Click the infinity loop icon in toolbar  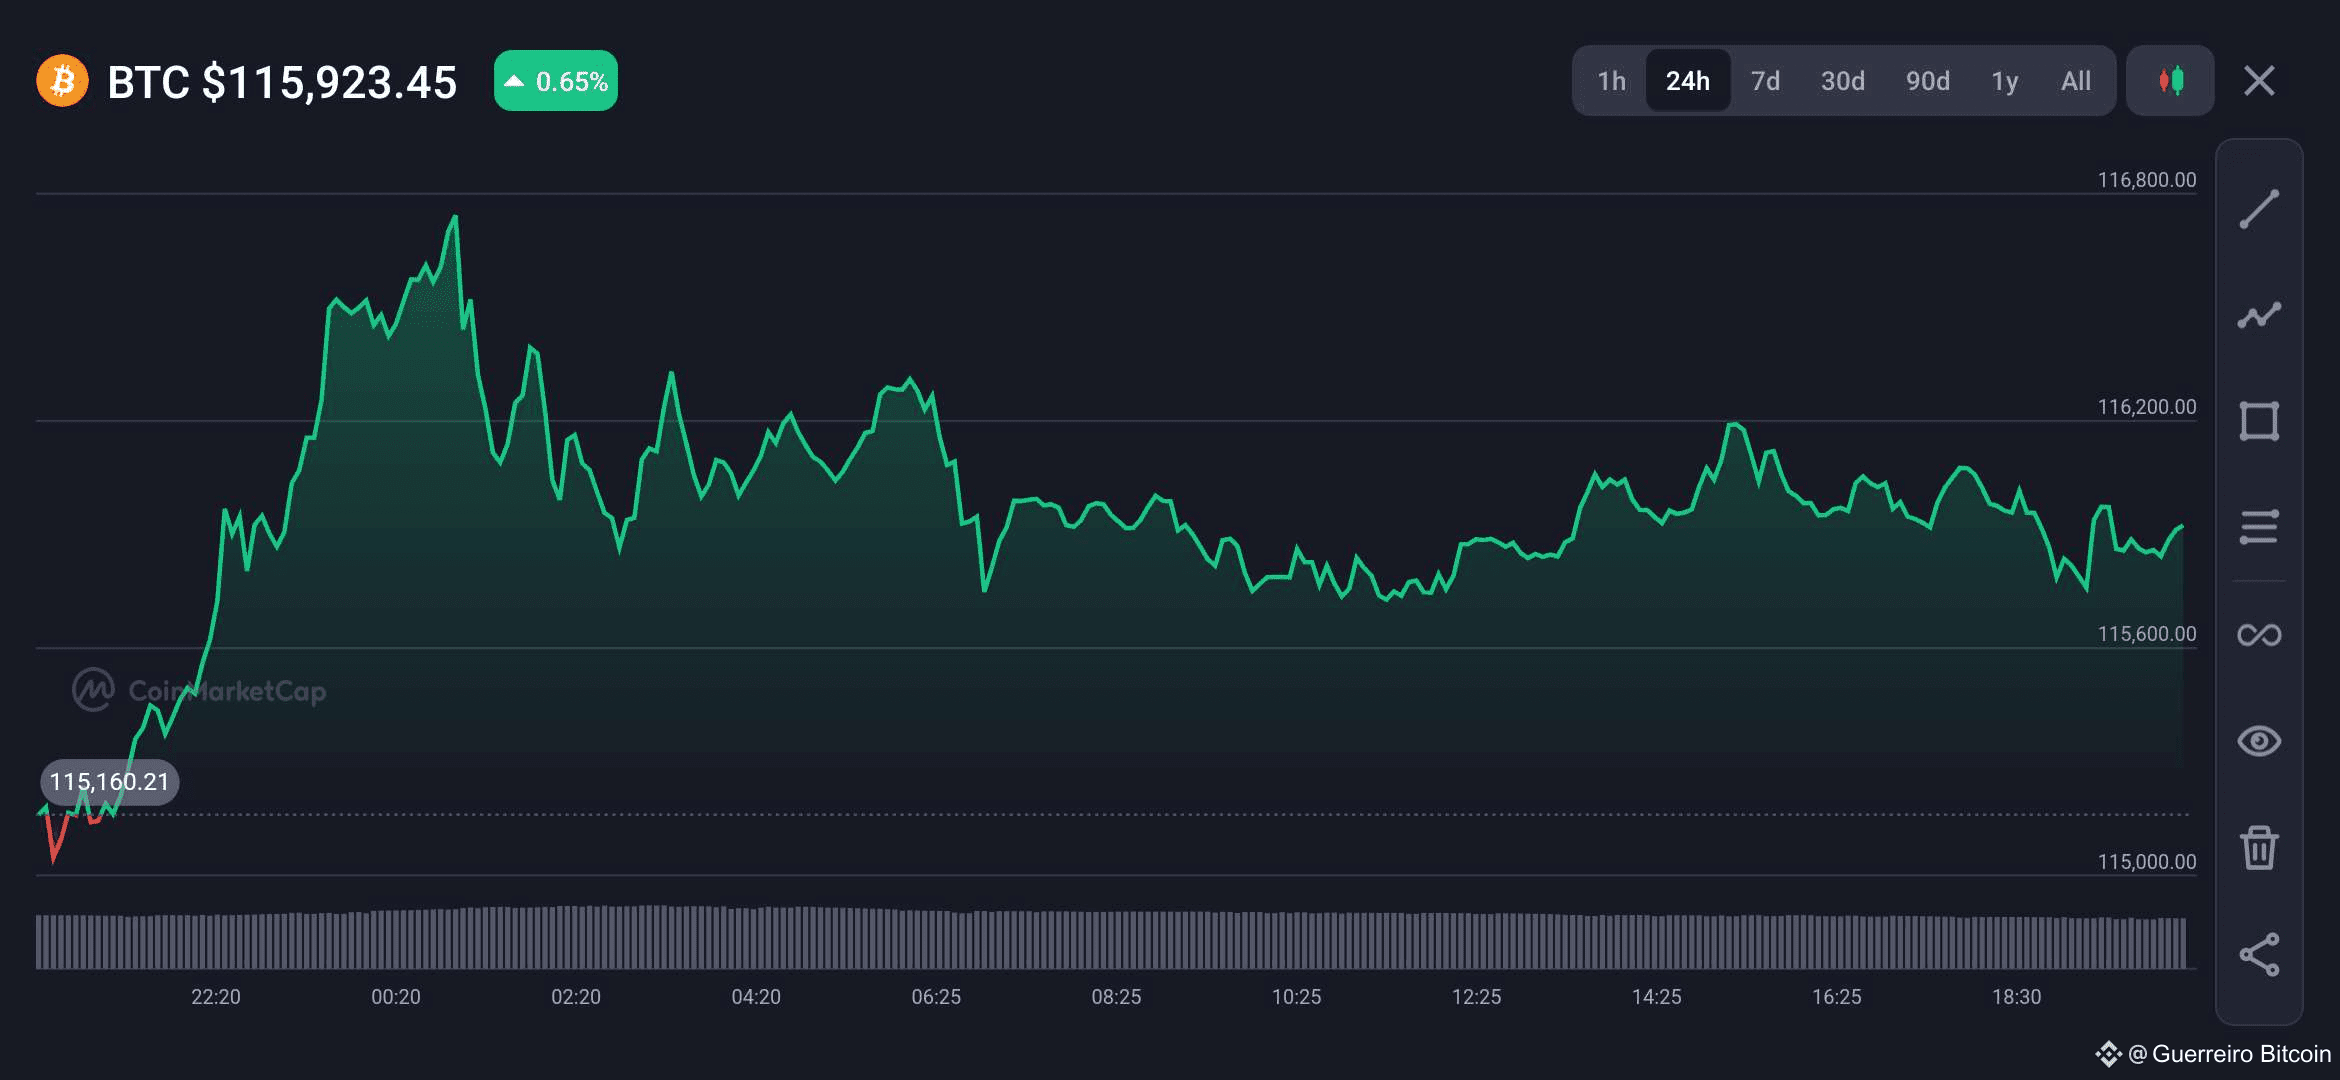pyautogui.click(x=2259, y=635)
